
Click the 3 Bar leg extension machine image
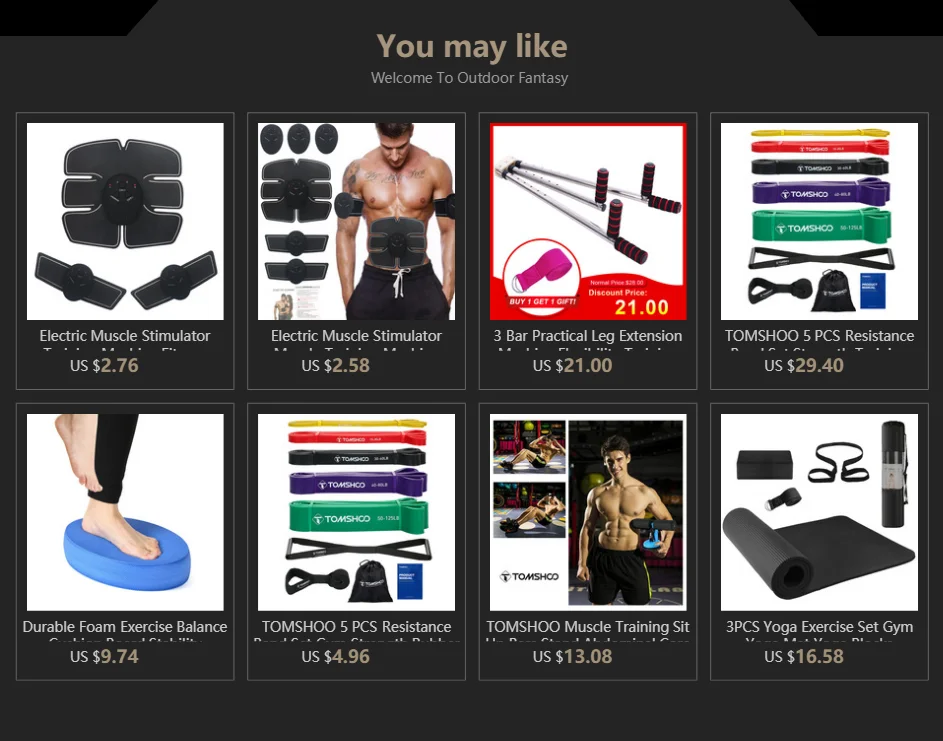588,221
